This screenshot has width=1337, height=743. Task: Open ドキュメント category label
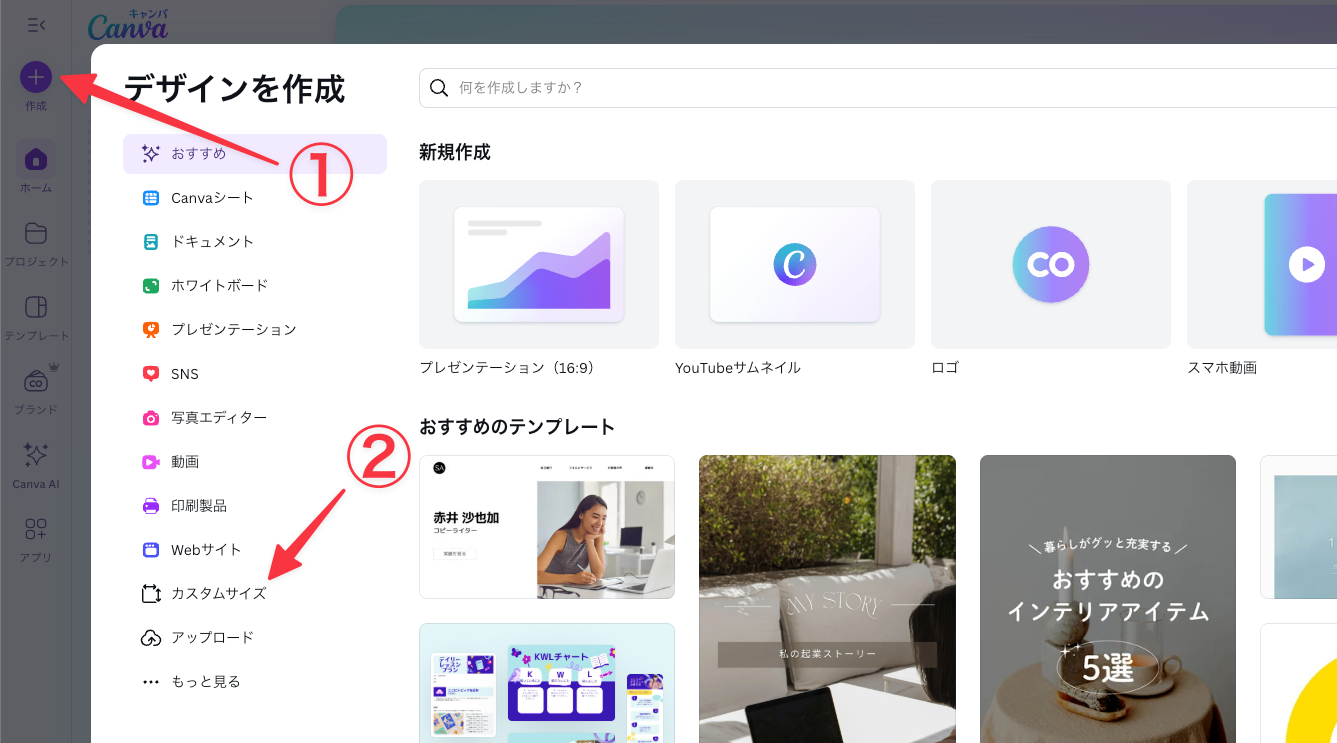click(212, 242)
